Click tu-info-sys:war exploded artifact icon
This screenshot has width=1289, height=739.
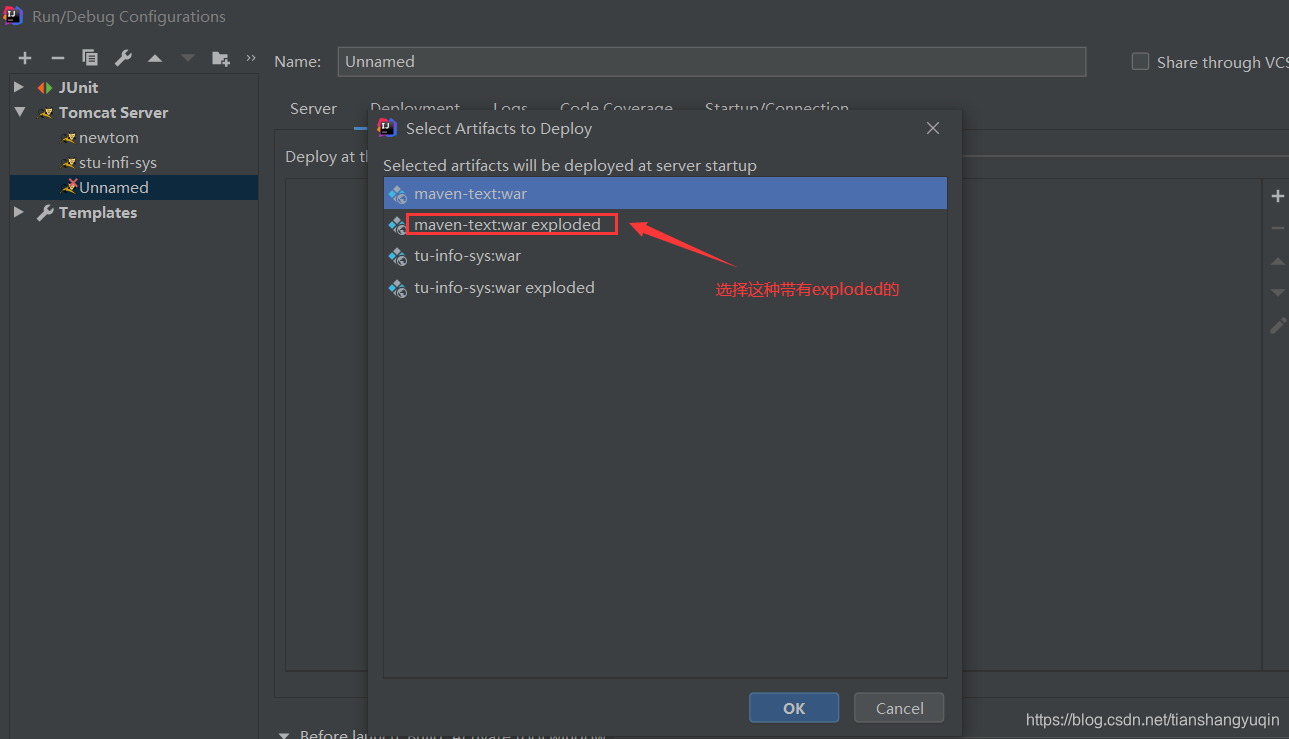pyautogui.click(x=397, y=288)
